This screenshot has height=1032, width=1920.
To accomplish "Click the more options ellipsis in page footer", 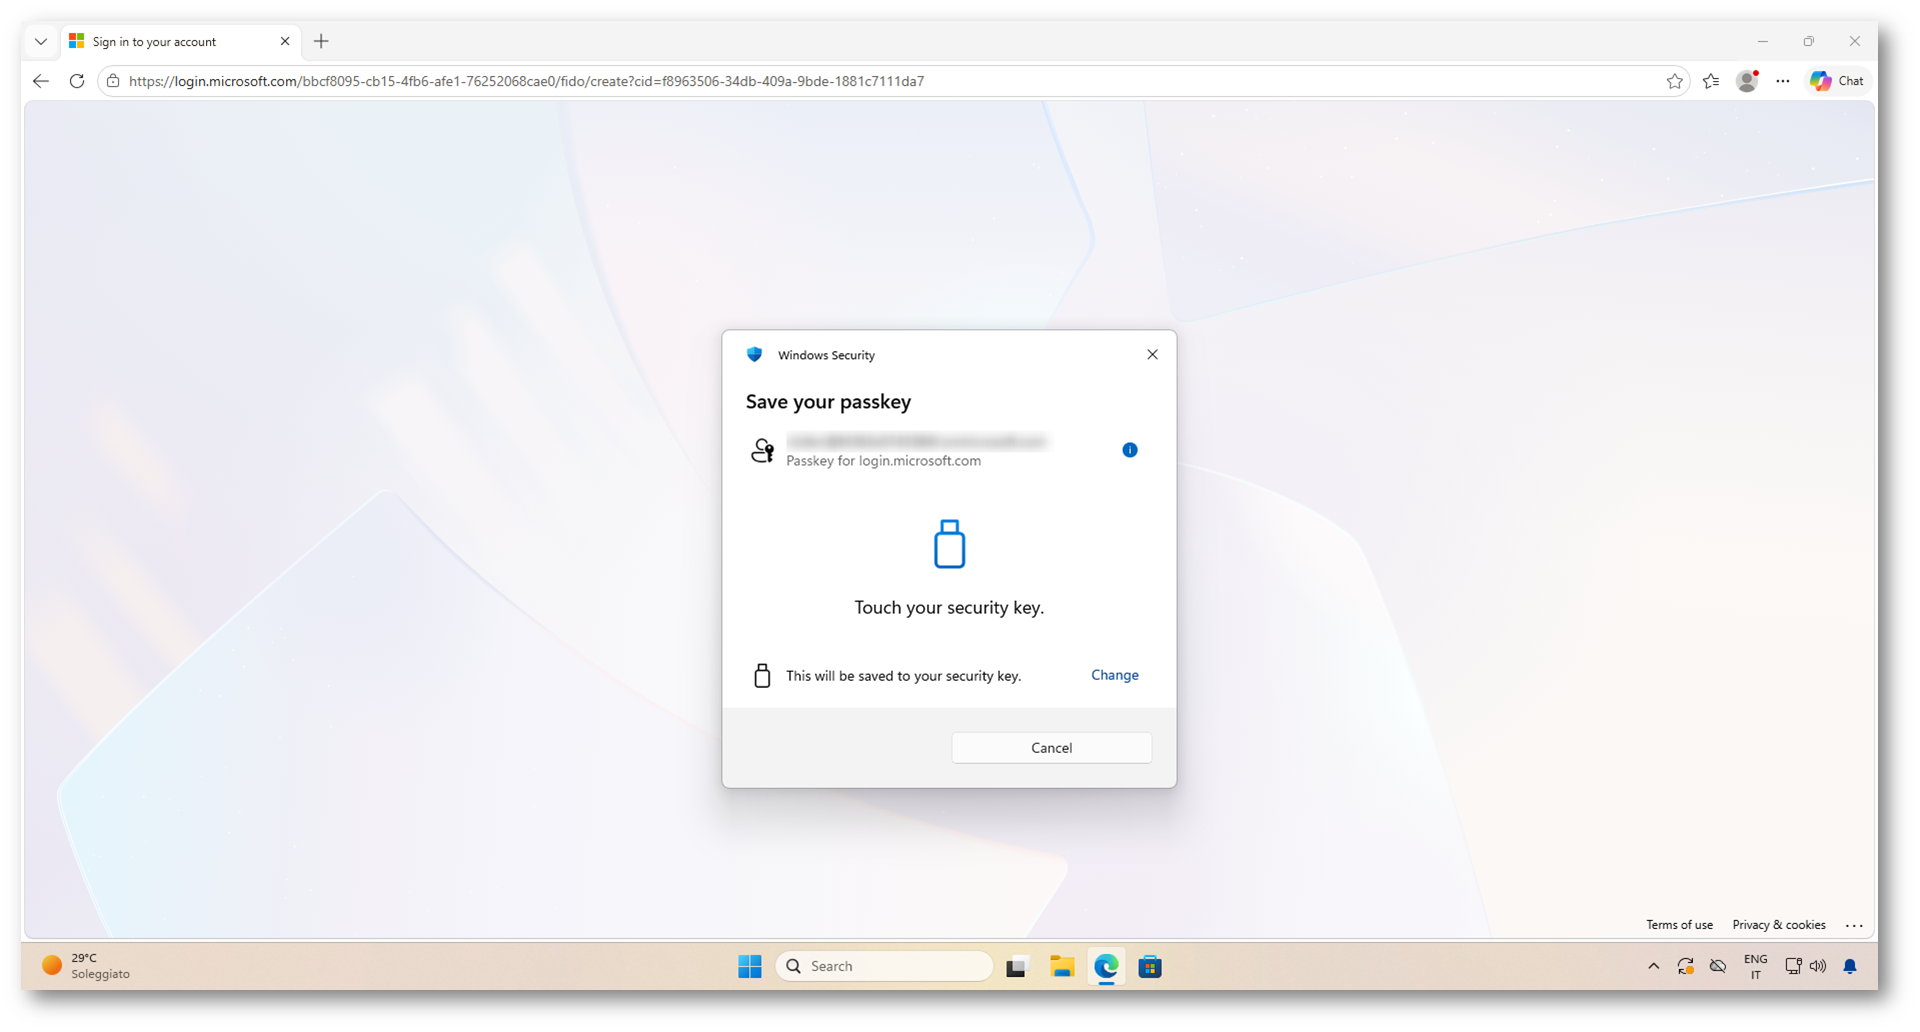I will [1854, 926].
